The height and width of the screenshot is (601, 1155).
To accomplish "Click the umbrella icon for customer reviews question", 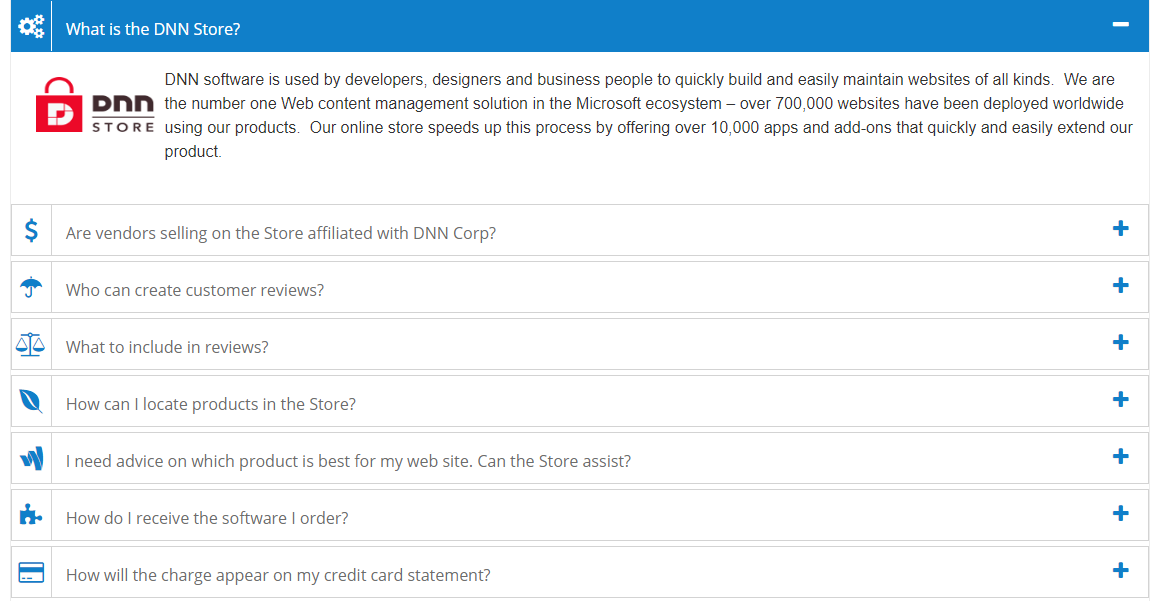I will pyautogui.click(x=31, y=287).
